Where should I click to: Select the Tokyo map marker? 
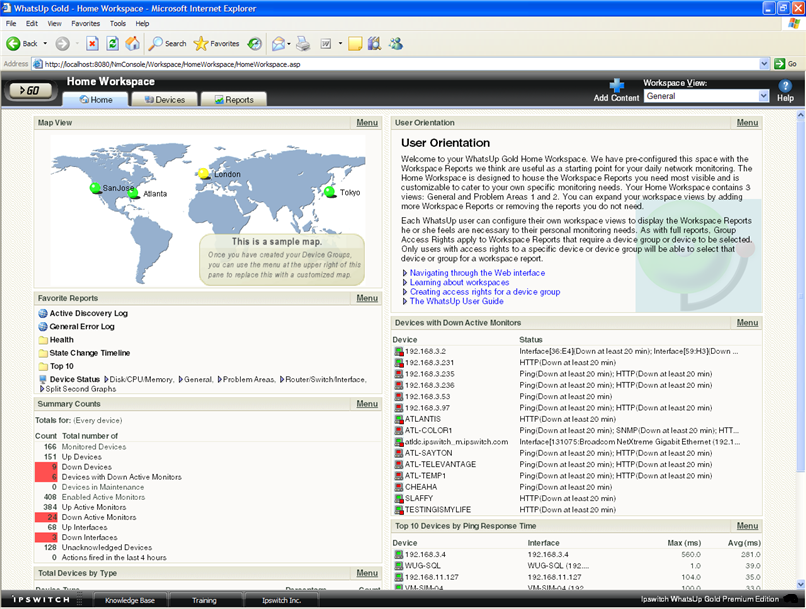(x=329, y=191)
